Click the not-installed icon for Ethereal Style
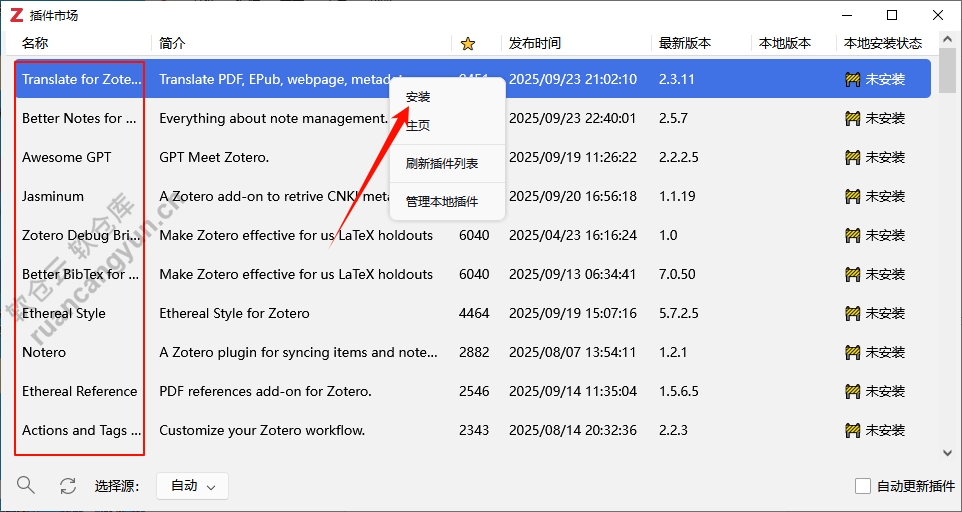The height and width of the screenshot is (512, 962). point(852,313)
